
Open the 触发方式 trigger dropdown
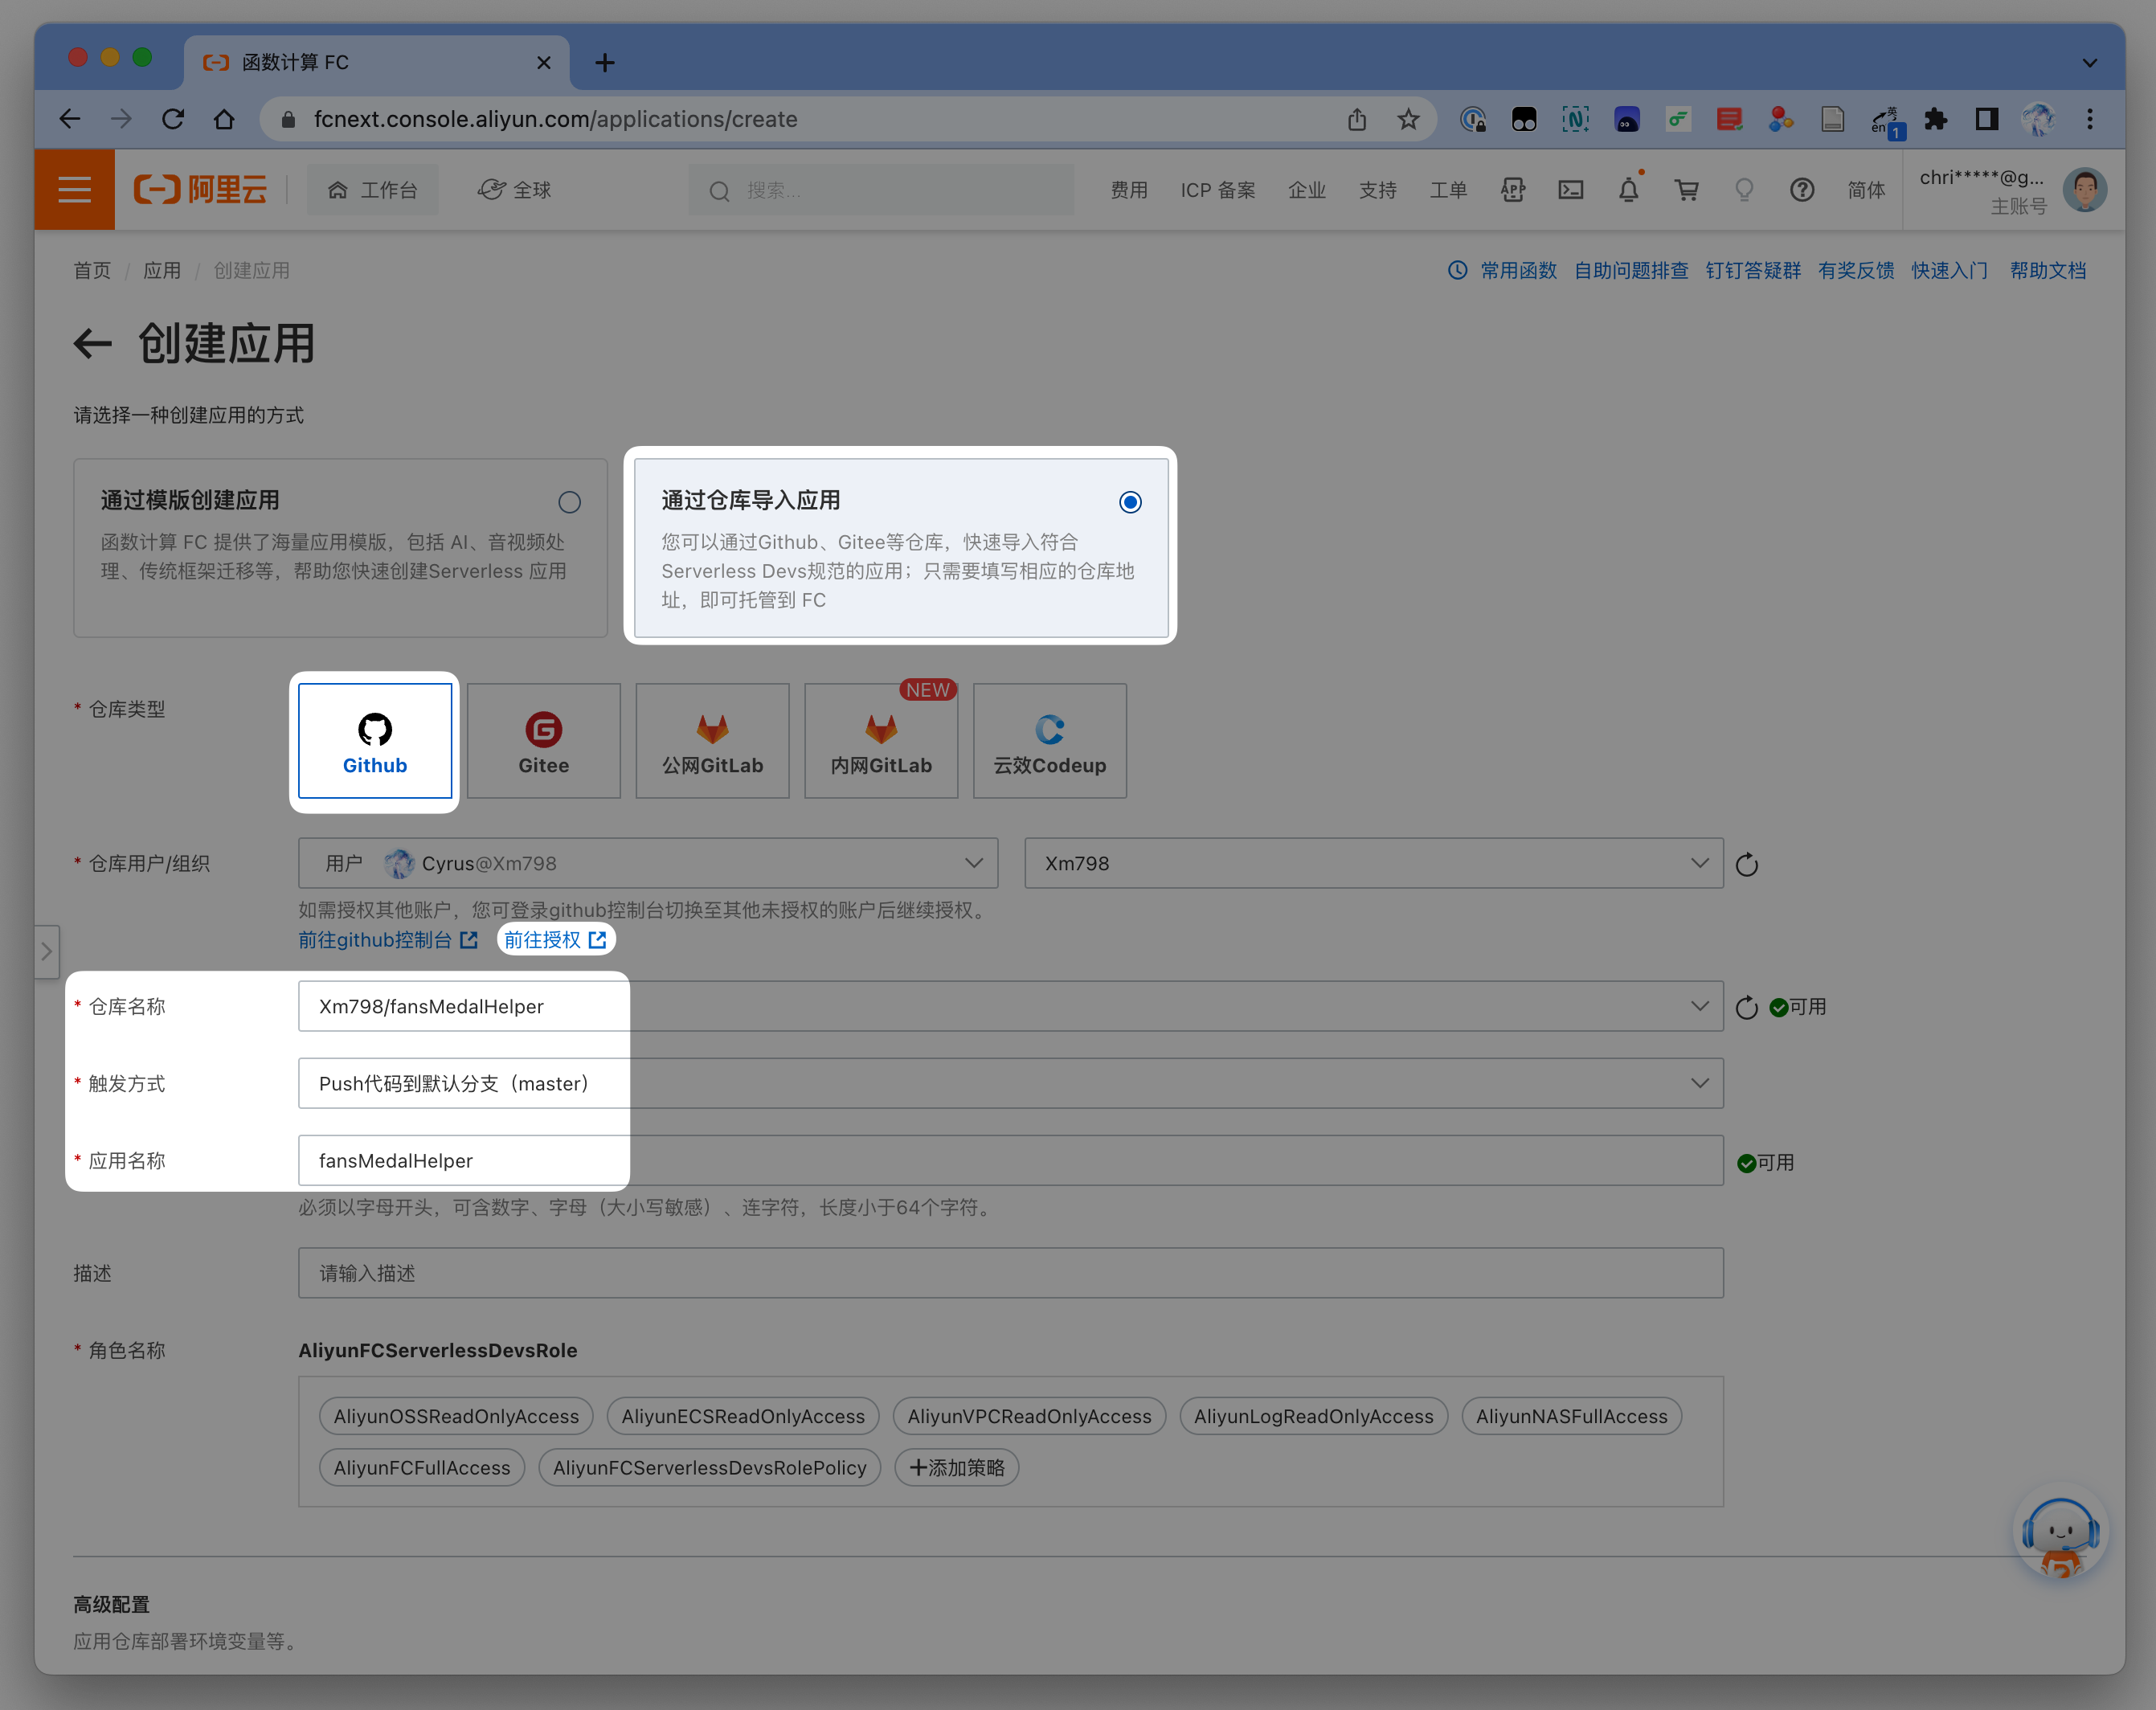point(1010,1083)
